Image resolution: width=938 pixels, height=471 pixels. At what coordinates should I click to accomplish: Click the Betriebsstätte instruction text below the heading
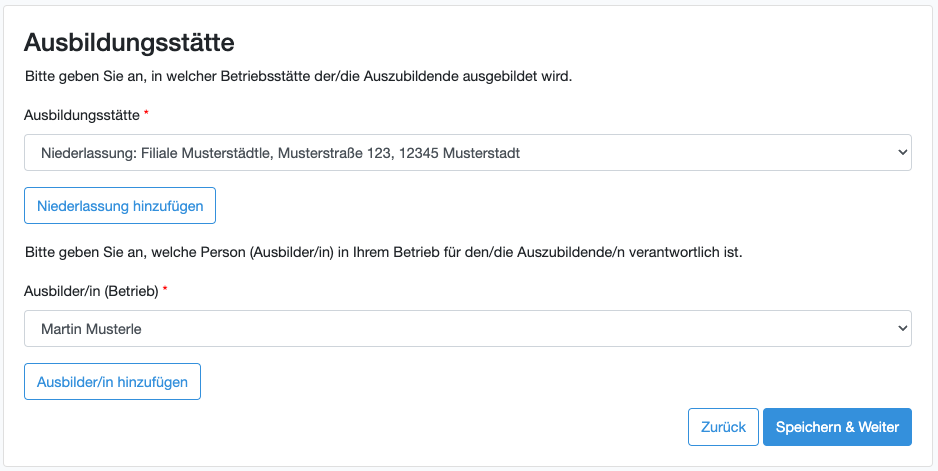(298, 76)
